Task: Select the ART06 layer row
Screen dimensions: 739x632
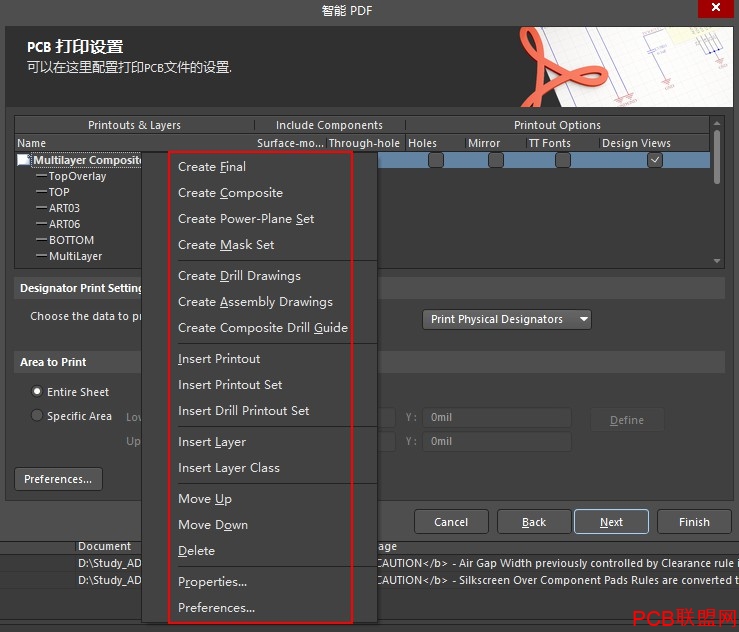Action: pyautogui.click(x=64, y=224)
